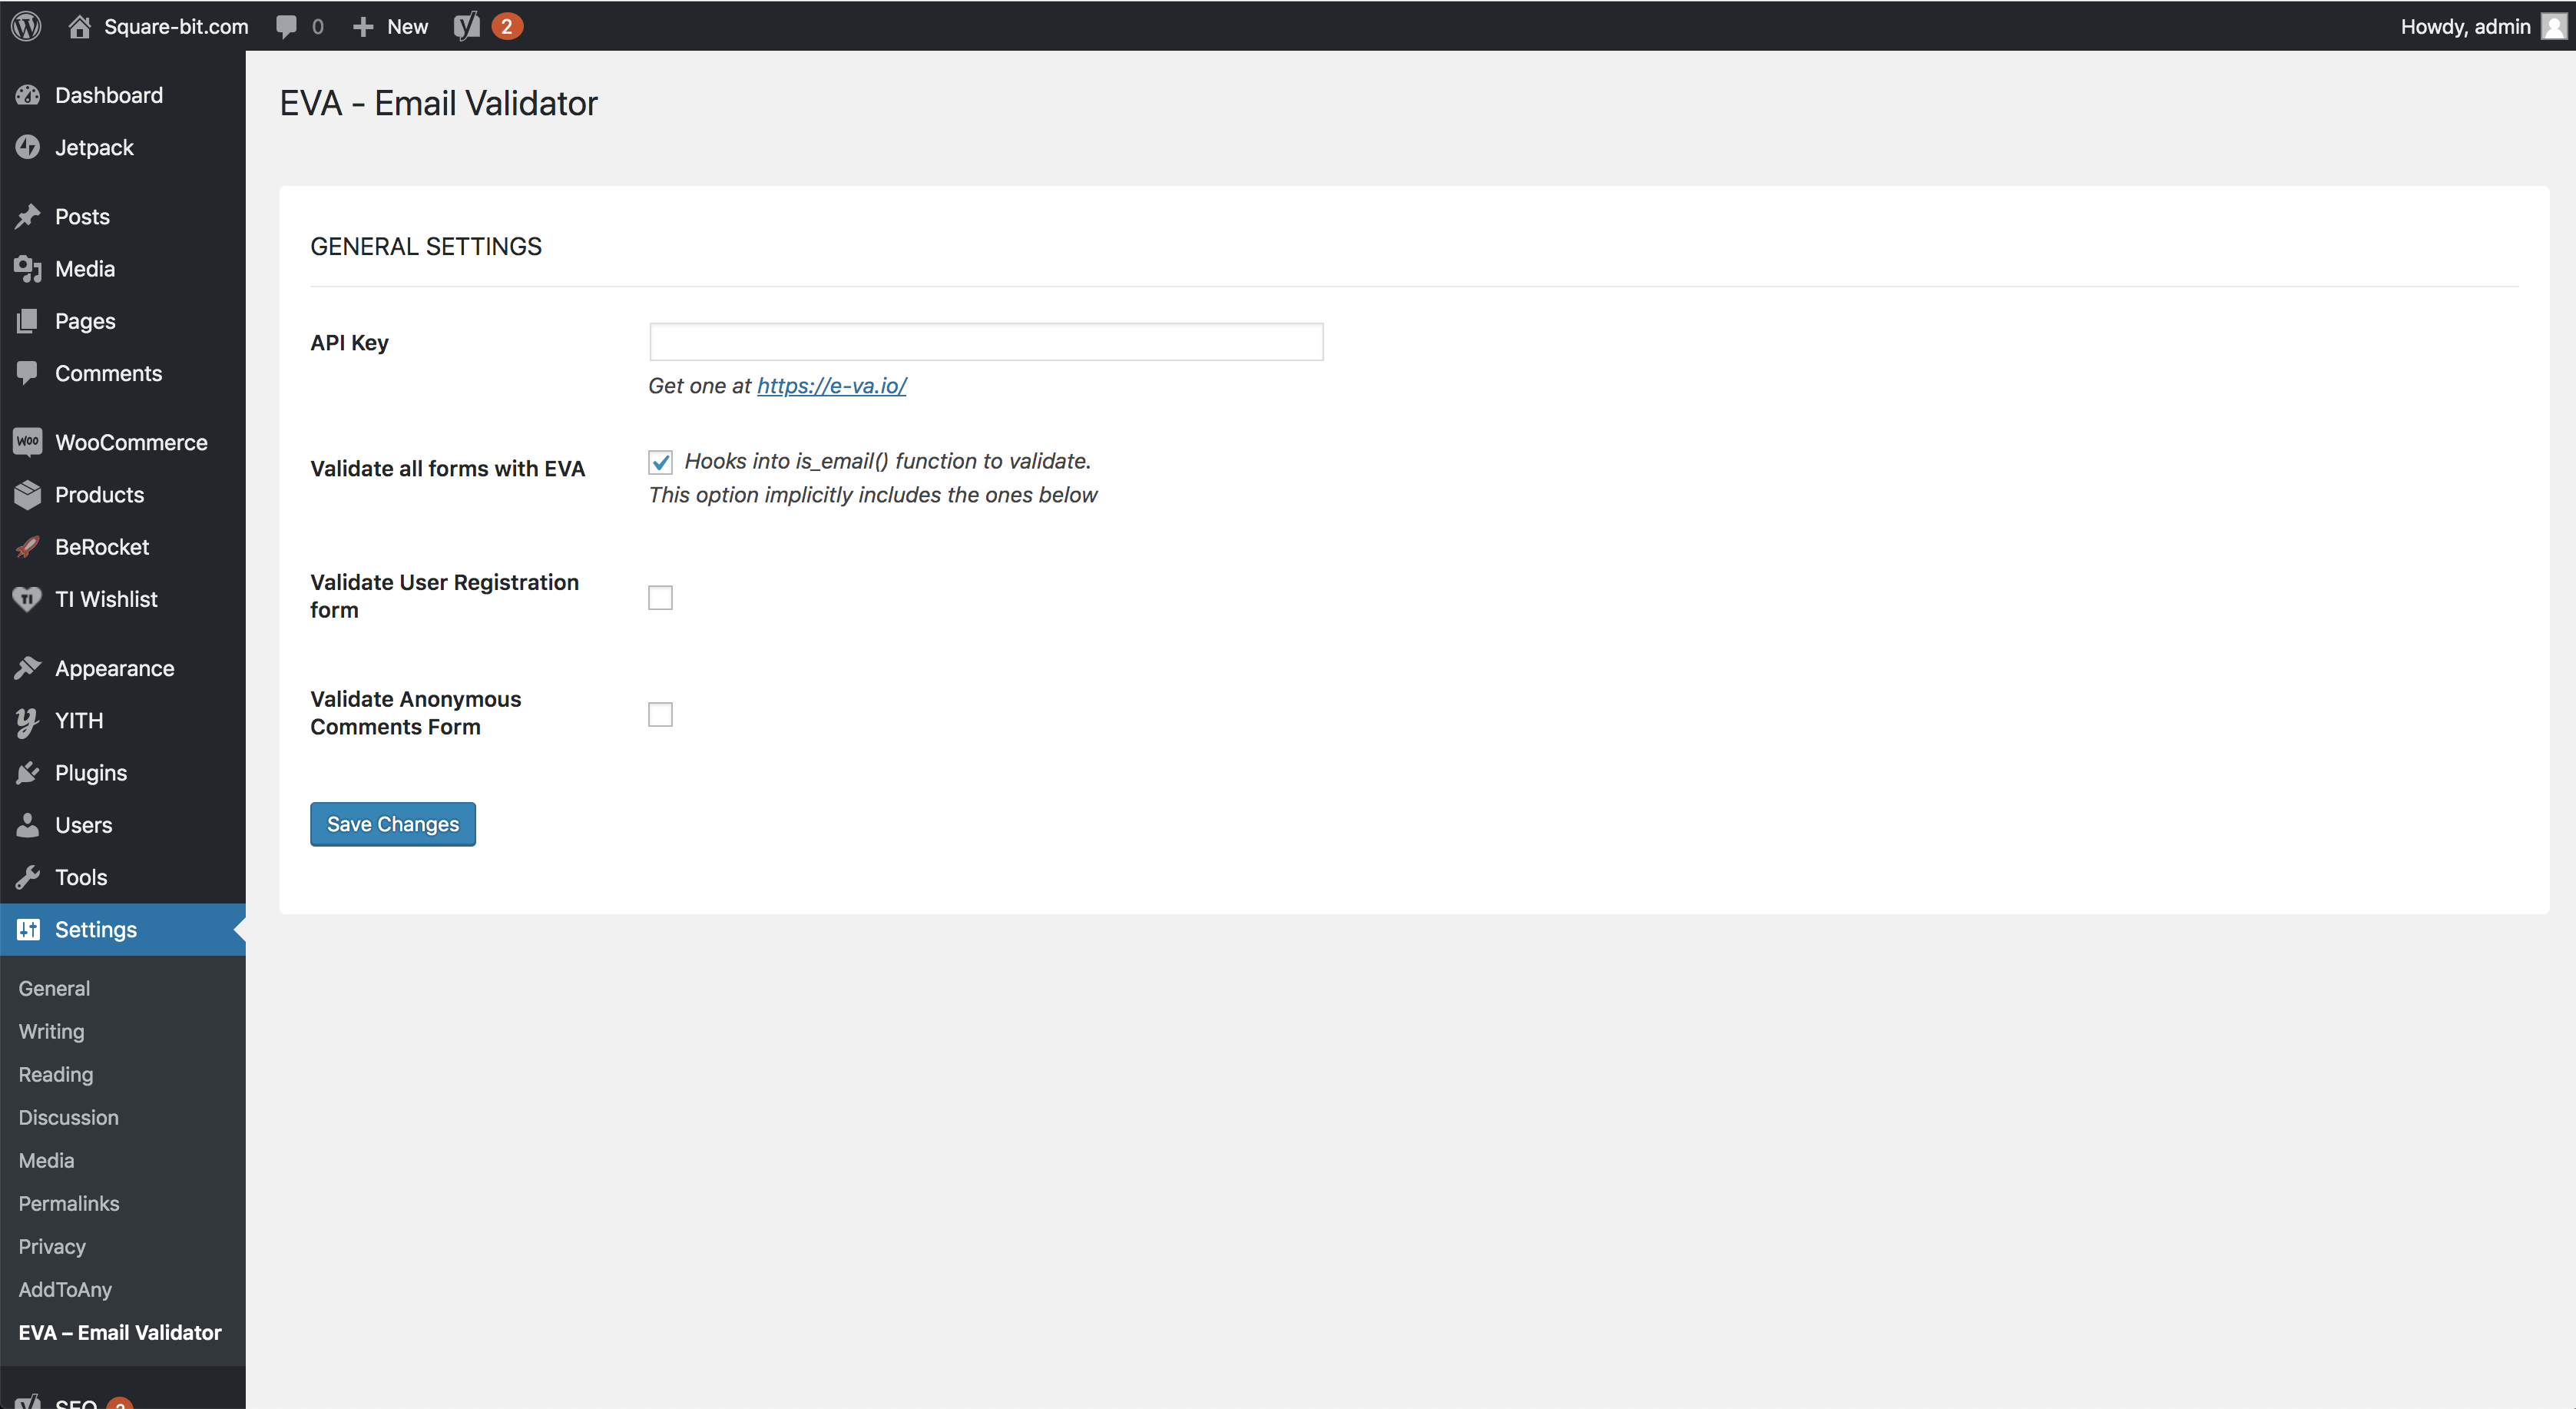Click the Users person icon
Viewport: 2576px width, 1409px height.
(x=28, y=825)
